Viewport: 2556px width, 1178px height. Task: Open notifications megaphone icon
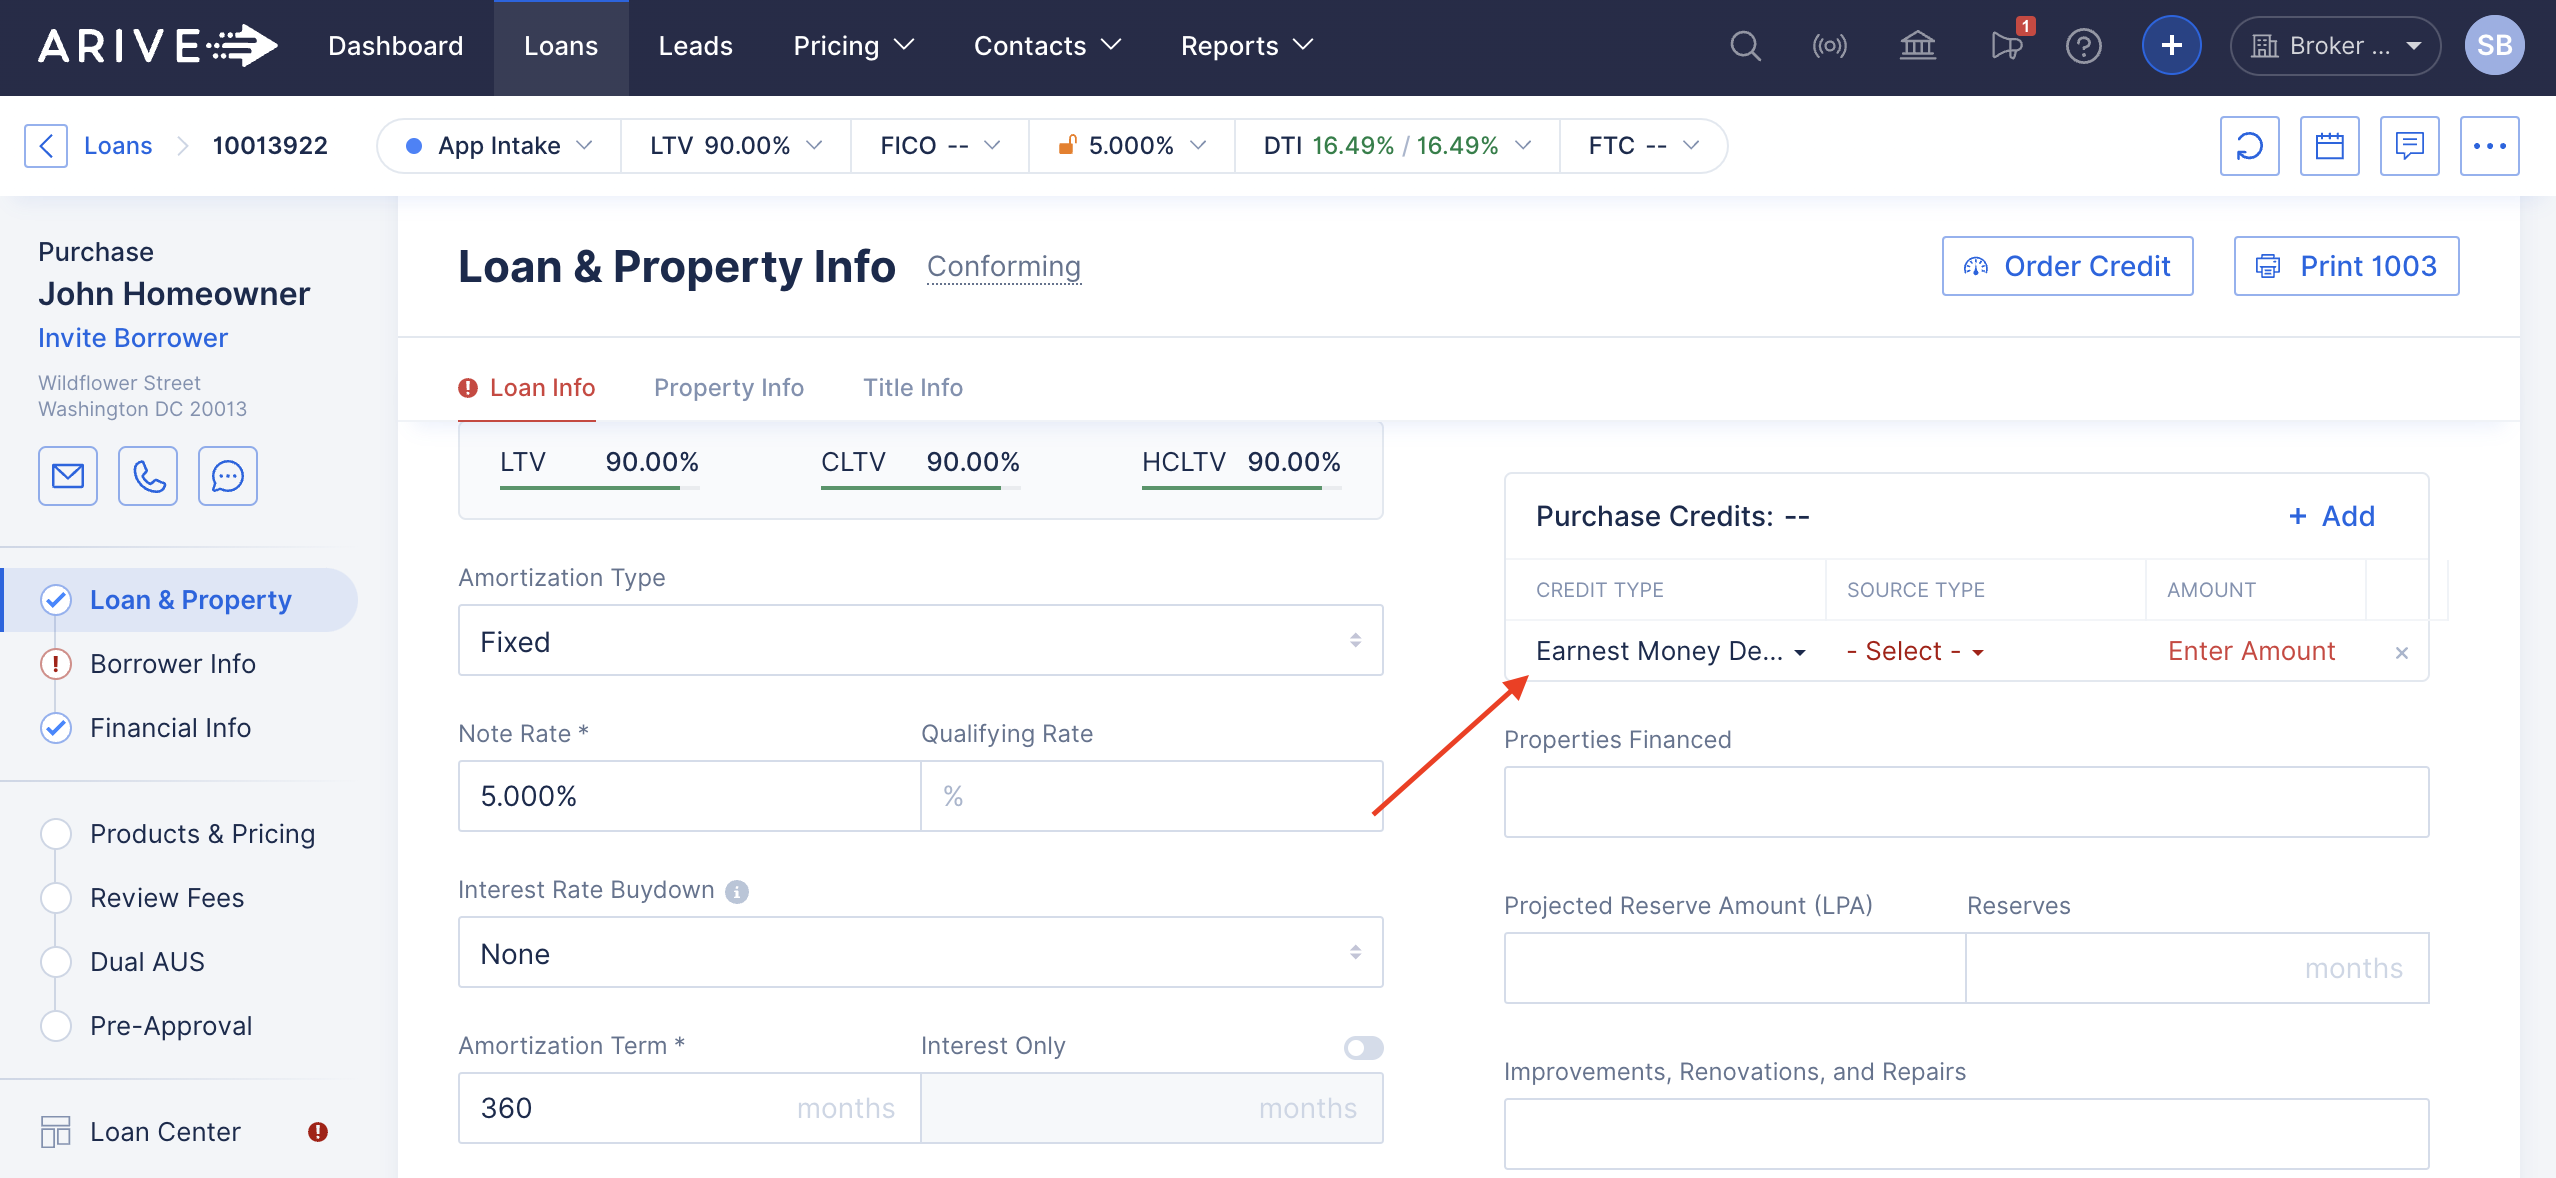[x=2006, y=46]
